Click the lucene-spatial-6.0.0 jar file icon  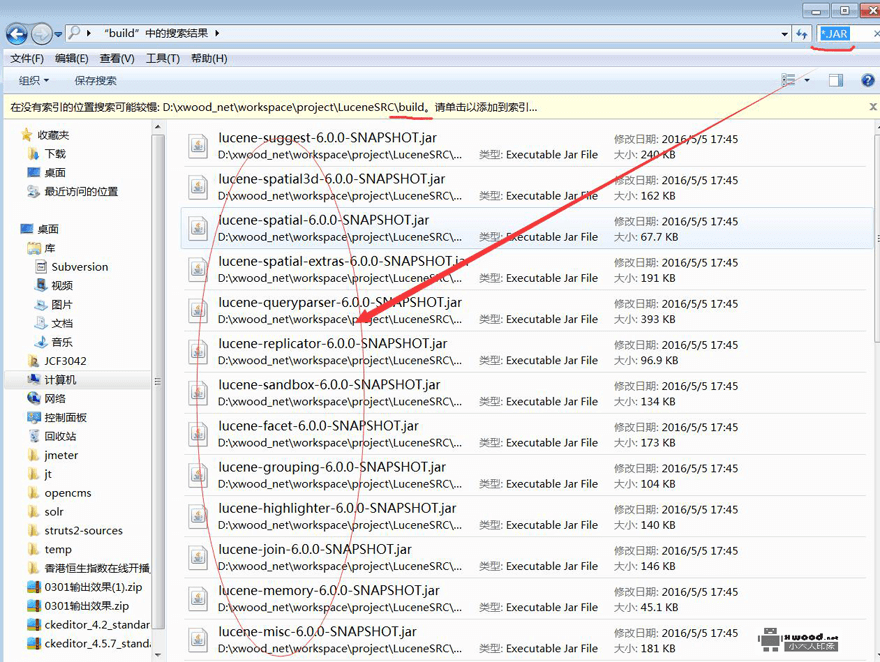198,228
